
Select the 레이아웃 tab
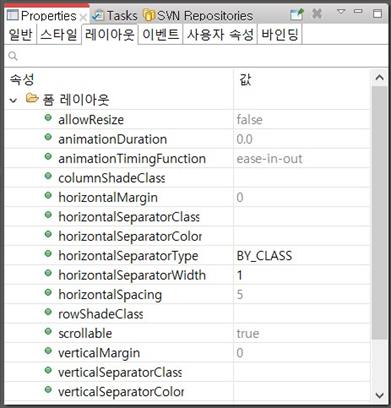(110, 34)
